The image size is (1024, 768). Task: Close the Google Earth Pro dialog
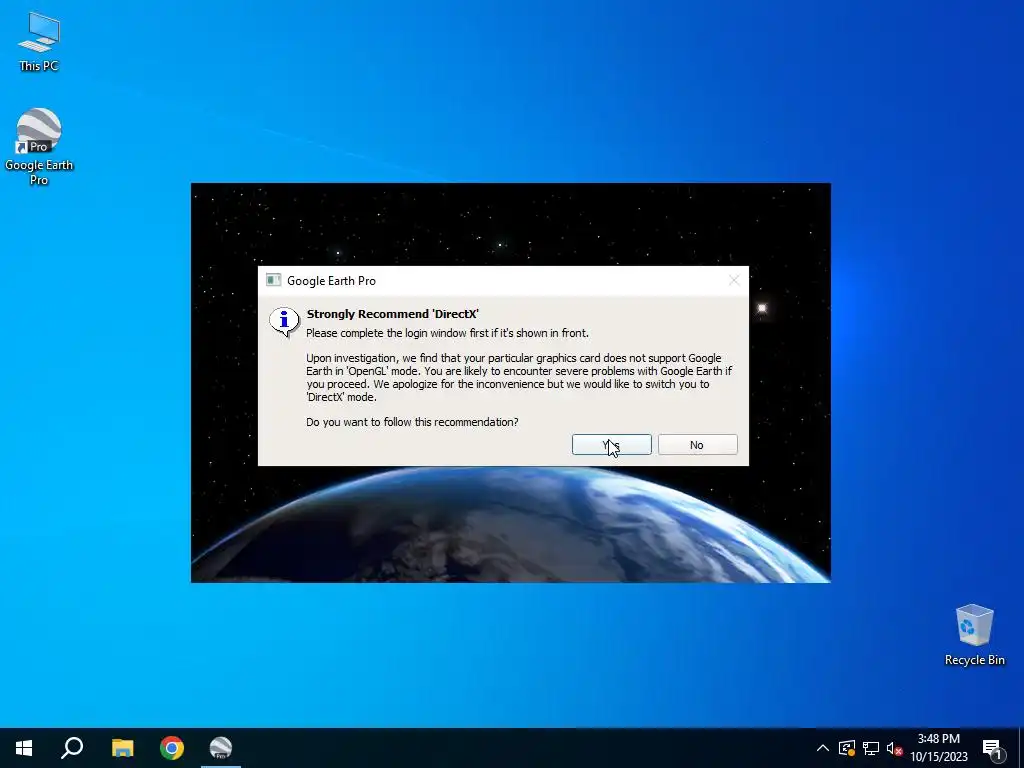(x=734, y=281)
